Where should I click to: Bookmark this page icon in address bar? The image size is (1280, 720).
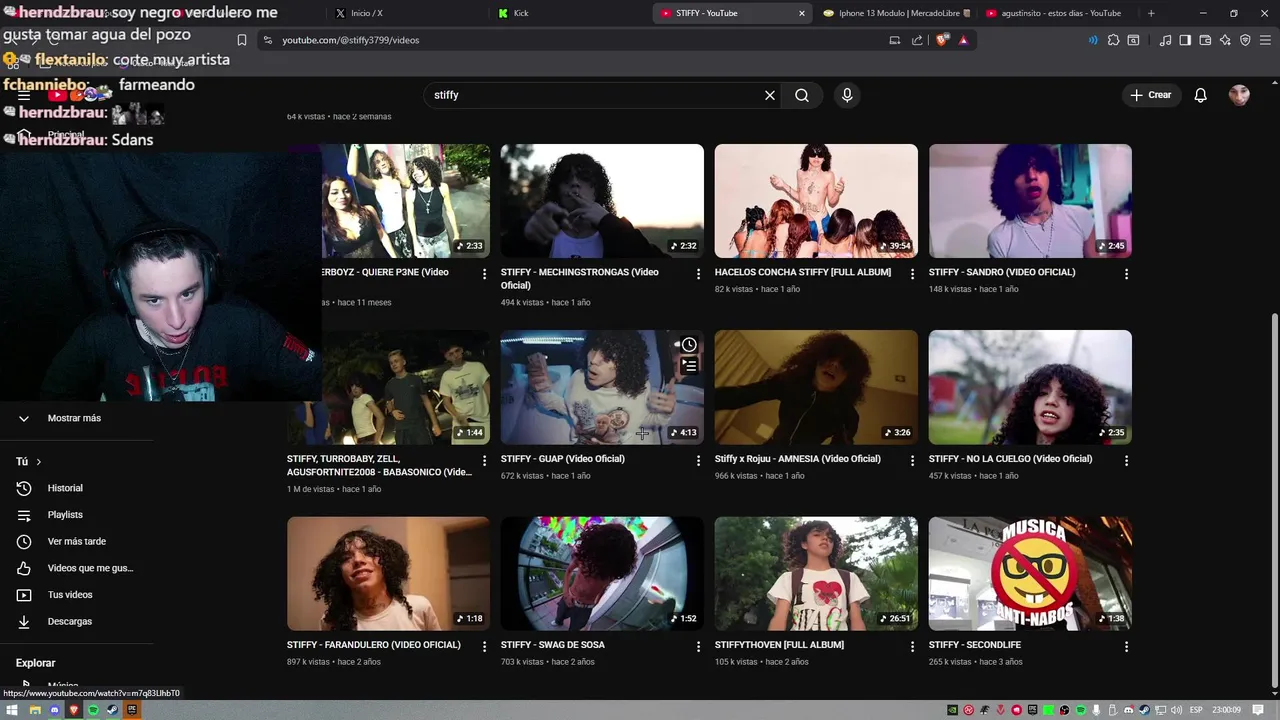point(241,40)
